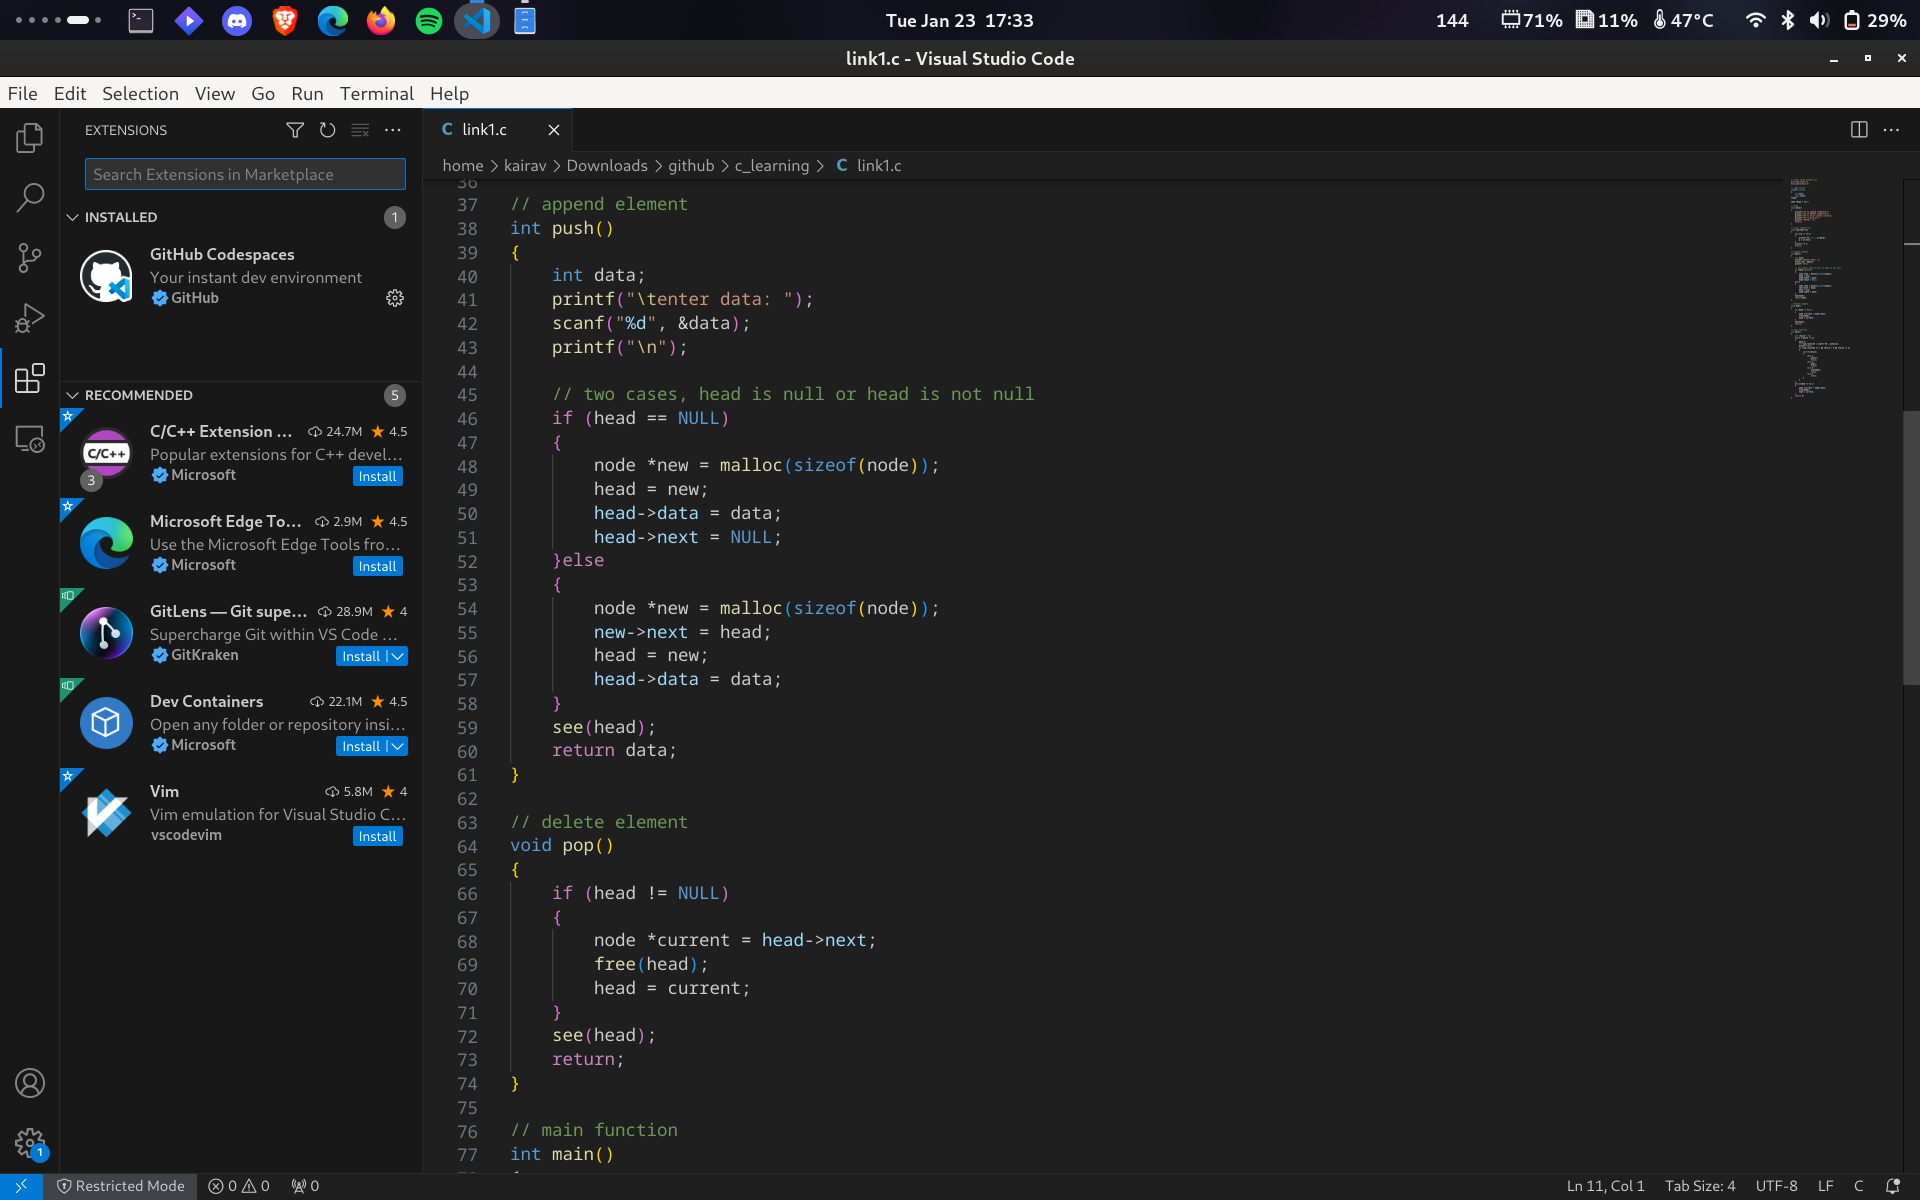The width and height of the screenshot is (1920, 1200).
Task: Install the Vim extension
Action: [377, 836]
